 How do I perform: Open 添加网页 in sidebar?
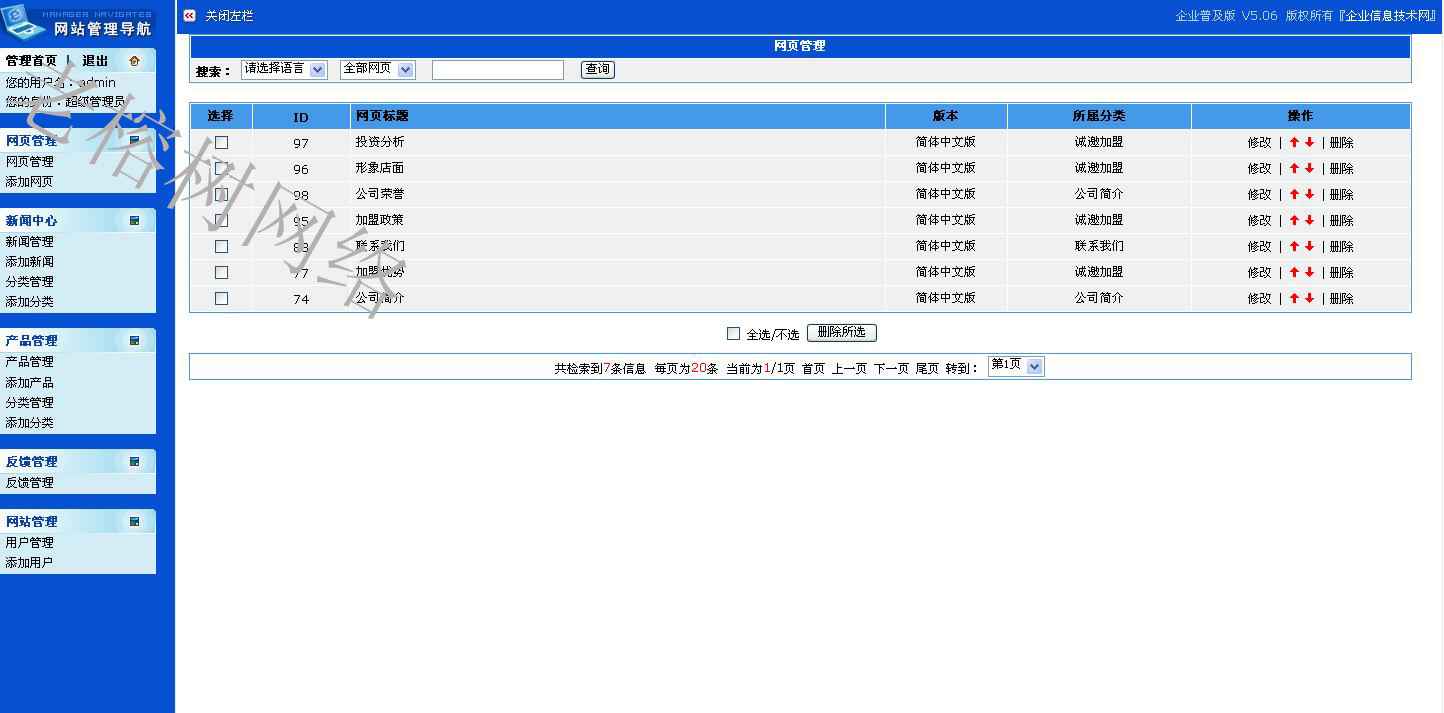[29, 181]
